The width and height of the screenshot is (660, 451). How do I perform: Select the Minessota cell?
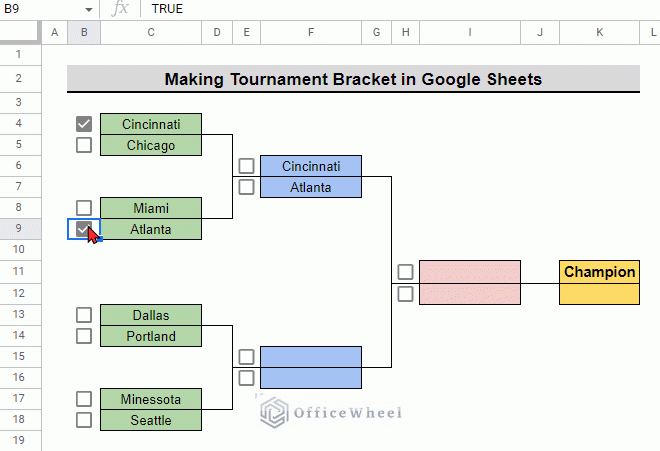(151, 399)
